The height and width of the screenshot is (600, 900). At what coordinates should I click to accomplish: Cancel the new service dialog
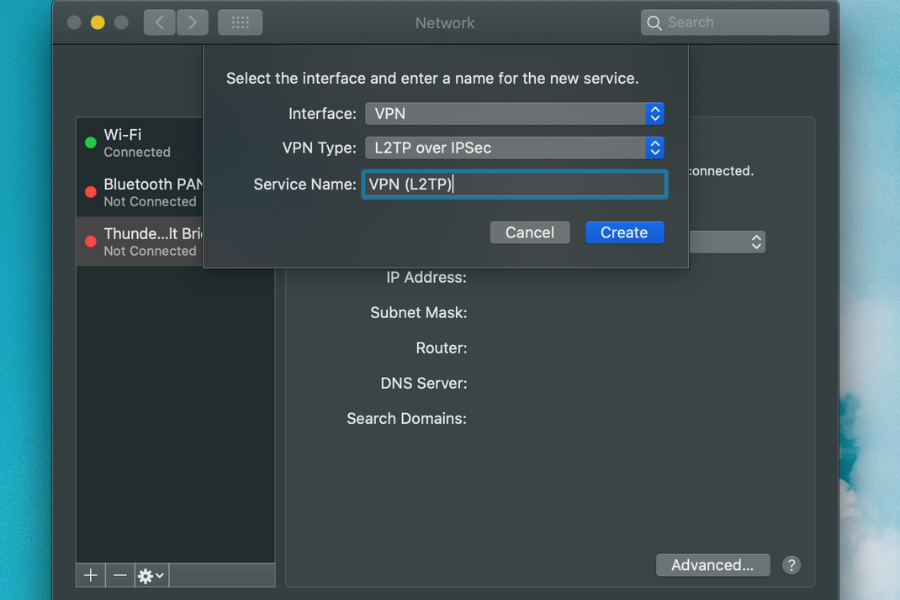tap(529, 232)
